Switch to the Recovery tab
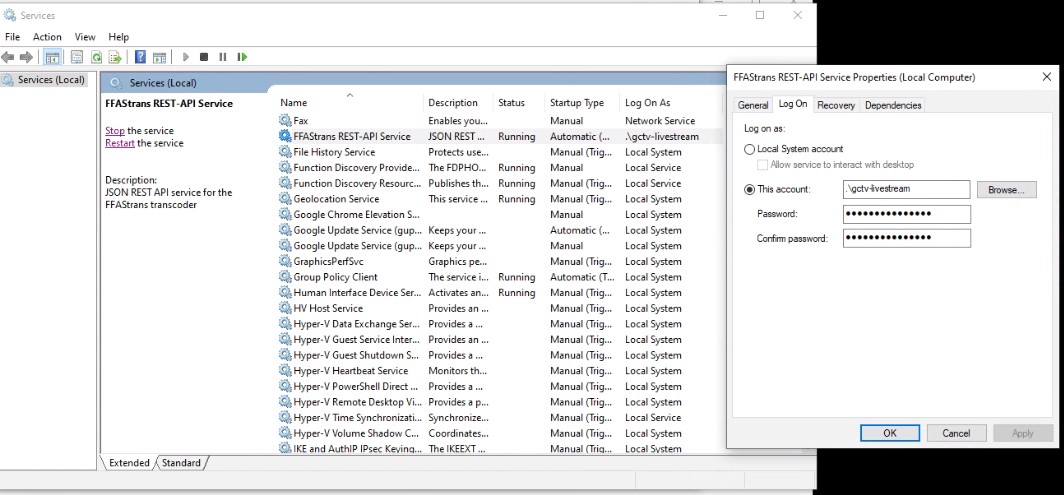The image size is (1064, 495). coord(835,105)
